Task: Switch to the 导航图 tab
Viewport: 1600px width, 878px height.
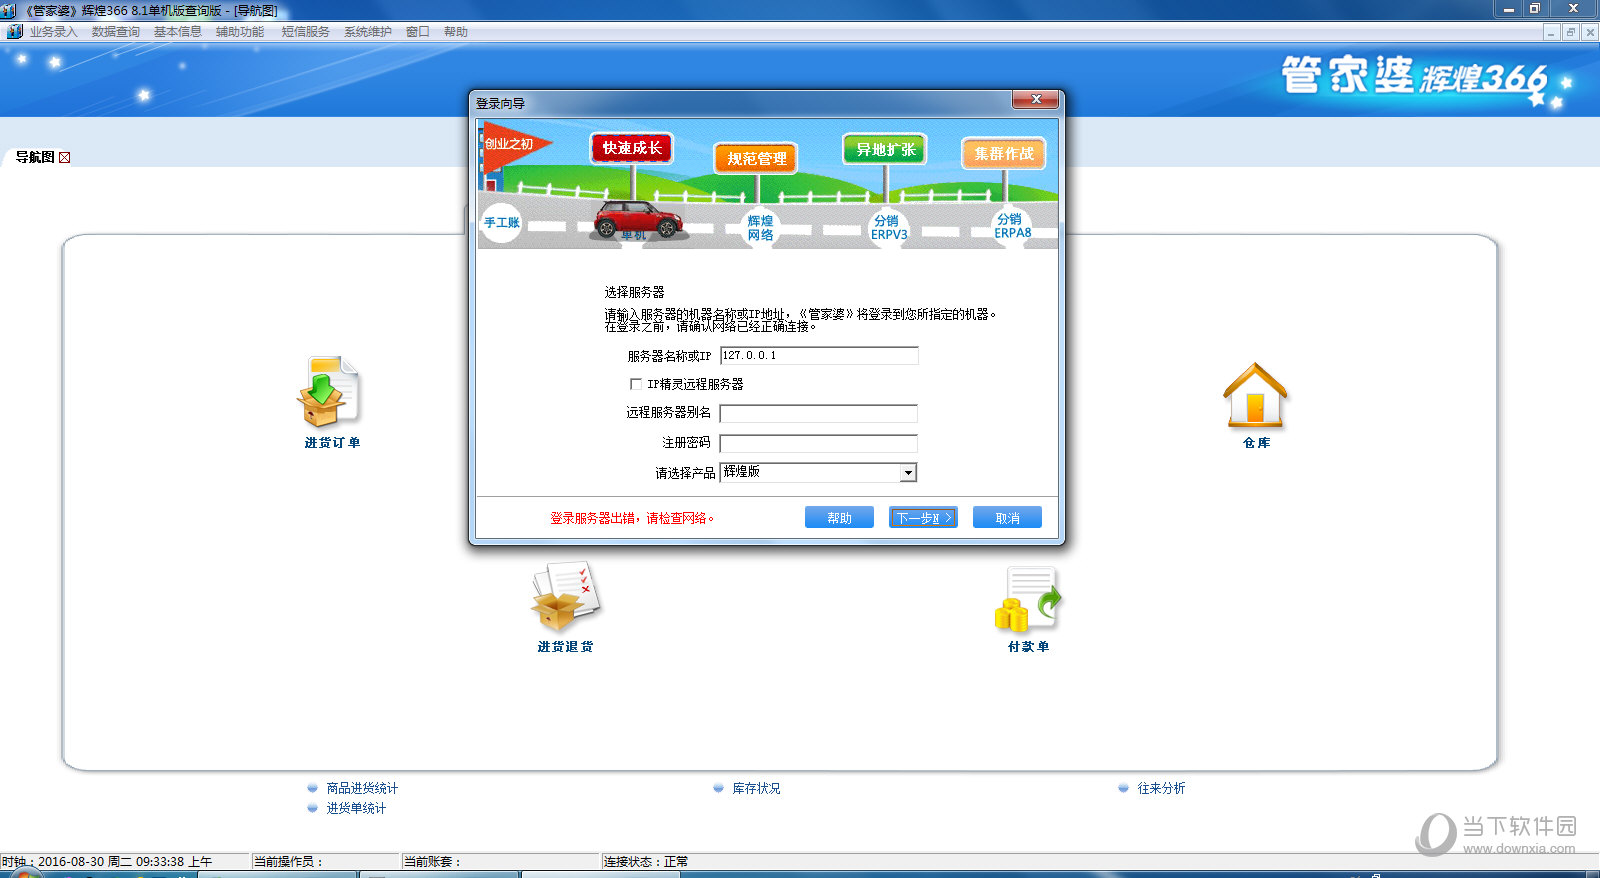Action: coord(35,157)
